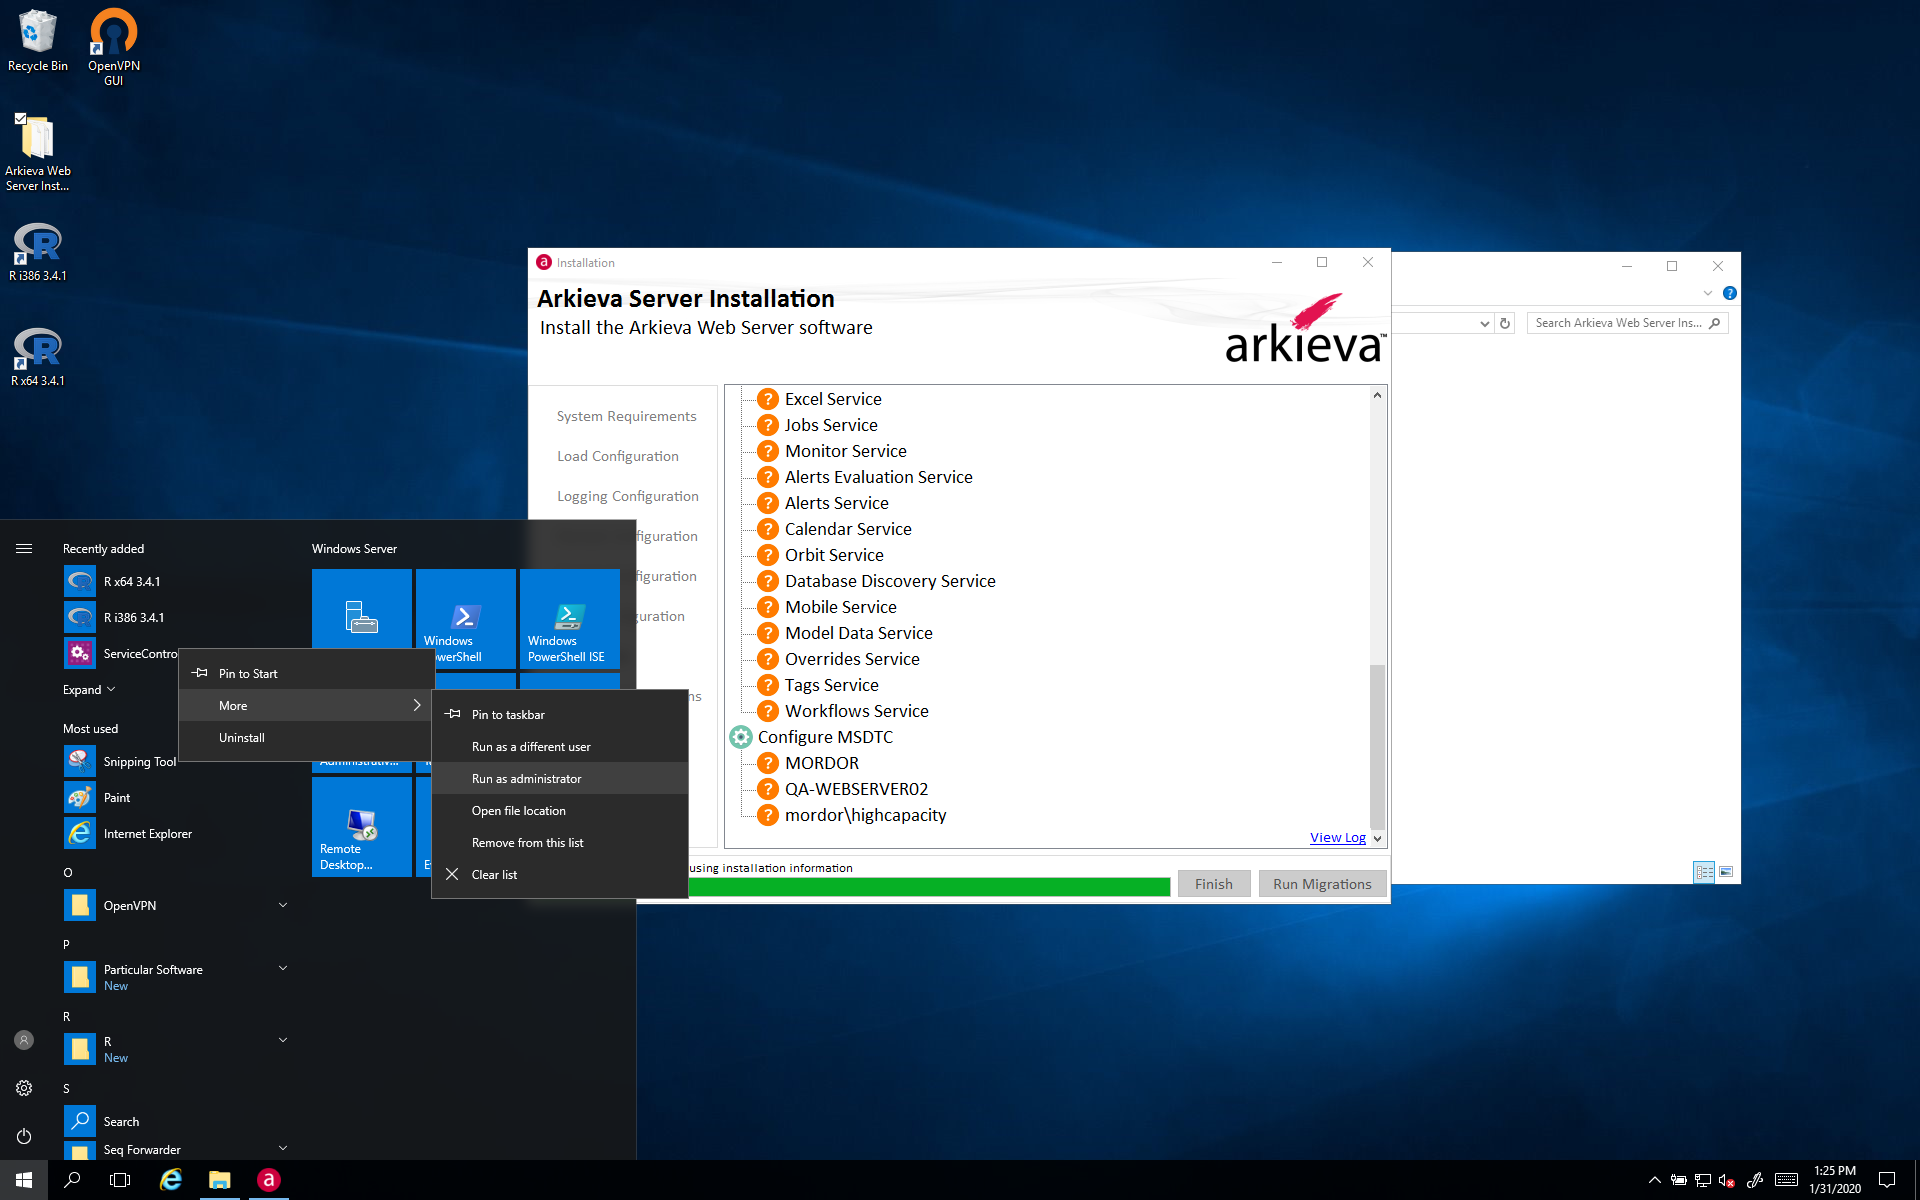Click the Windows Start button
Image resolution: width=1920 pixels, height=1200 pixels.
click(24, 1180)
